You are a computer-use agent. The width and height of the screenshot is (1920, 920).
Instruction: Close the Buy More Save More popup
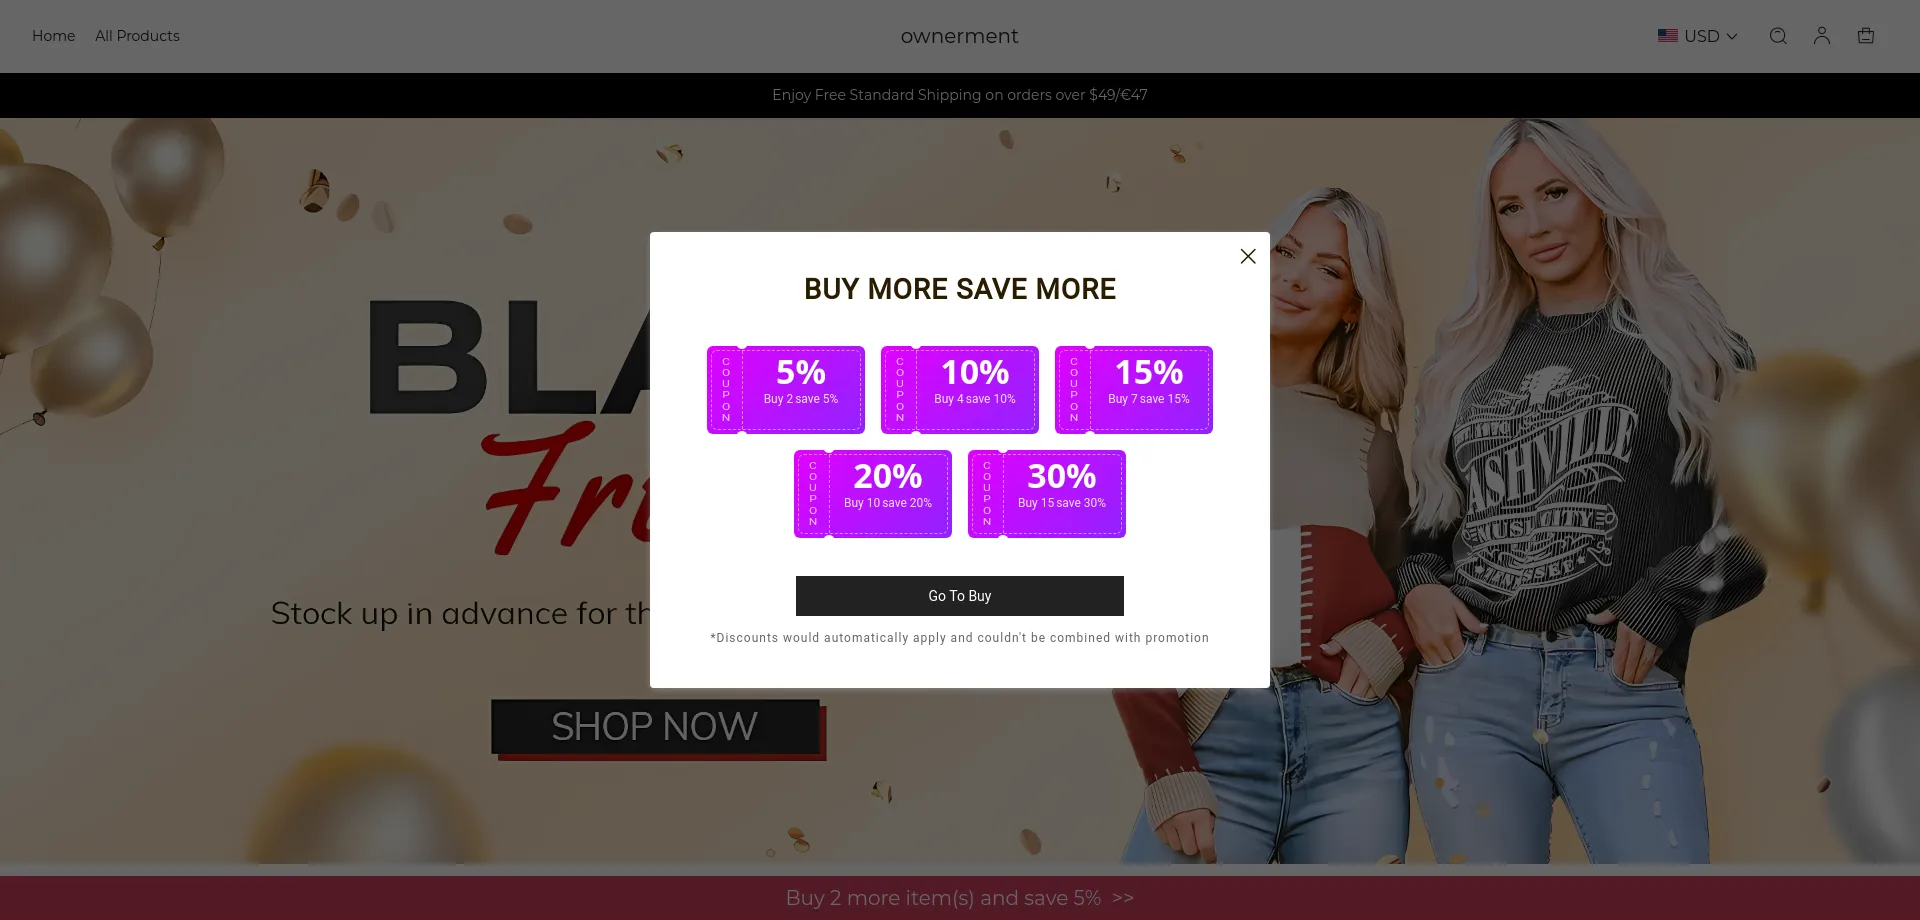(1248, 256)
